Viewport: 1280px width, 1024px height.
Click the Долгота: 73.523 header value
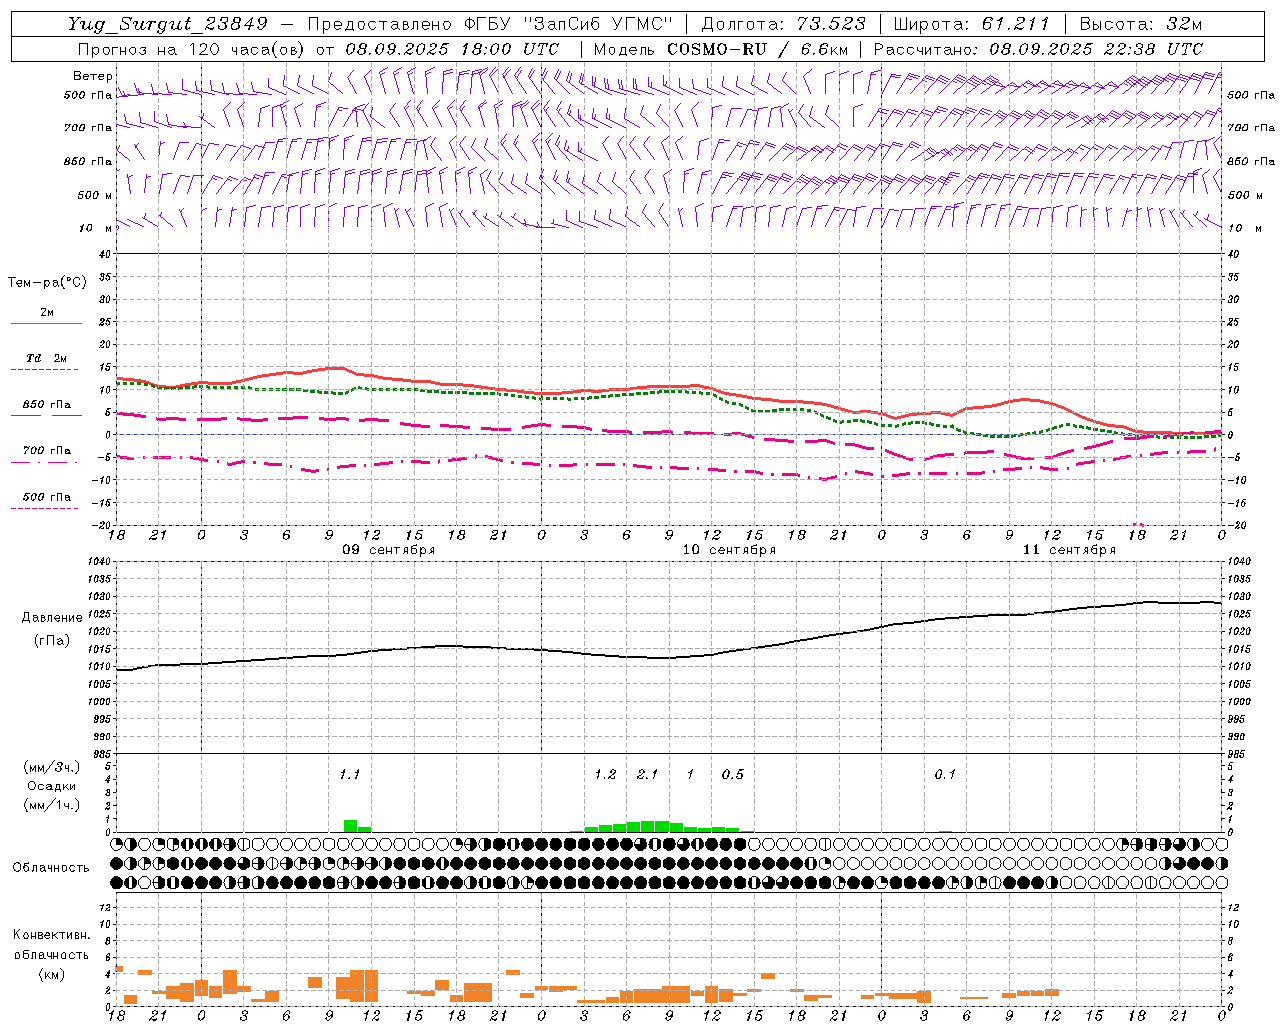point(784,24)
